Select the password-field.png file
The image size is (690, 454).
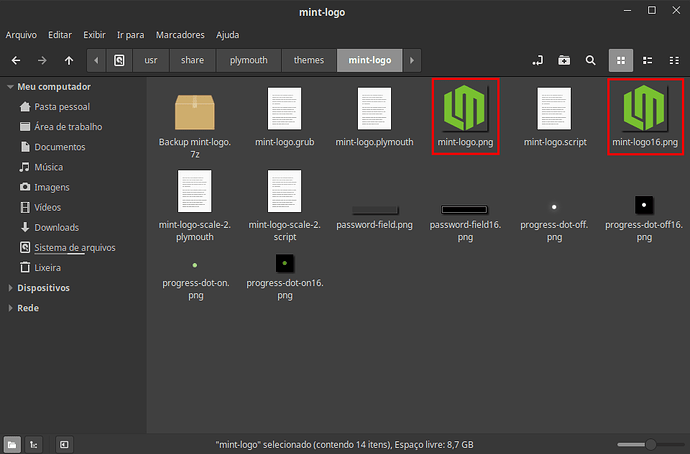[374, 210]
